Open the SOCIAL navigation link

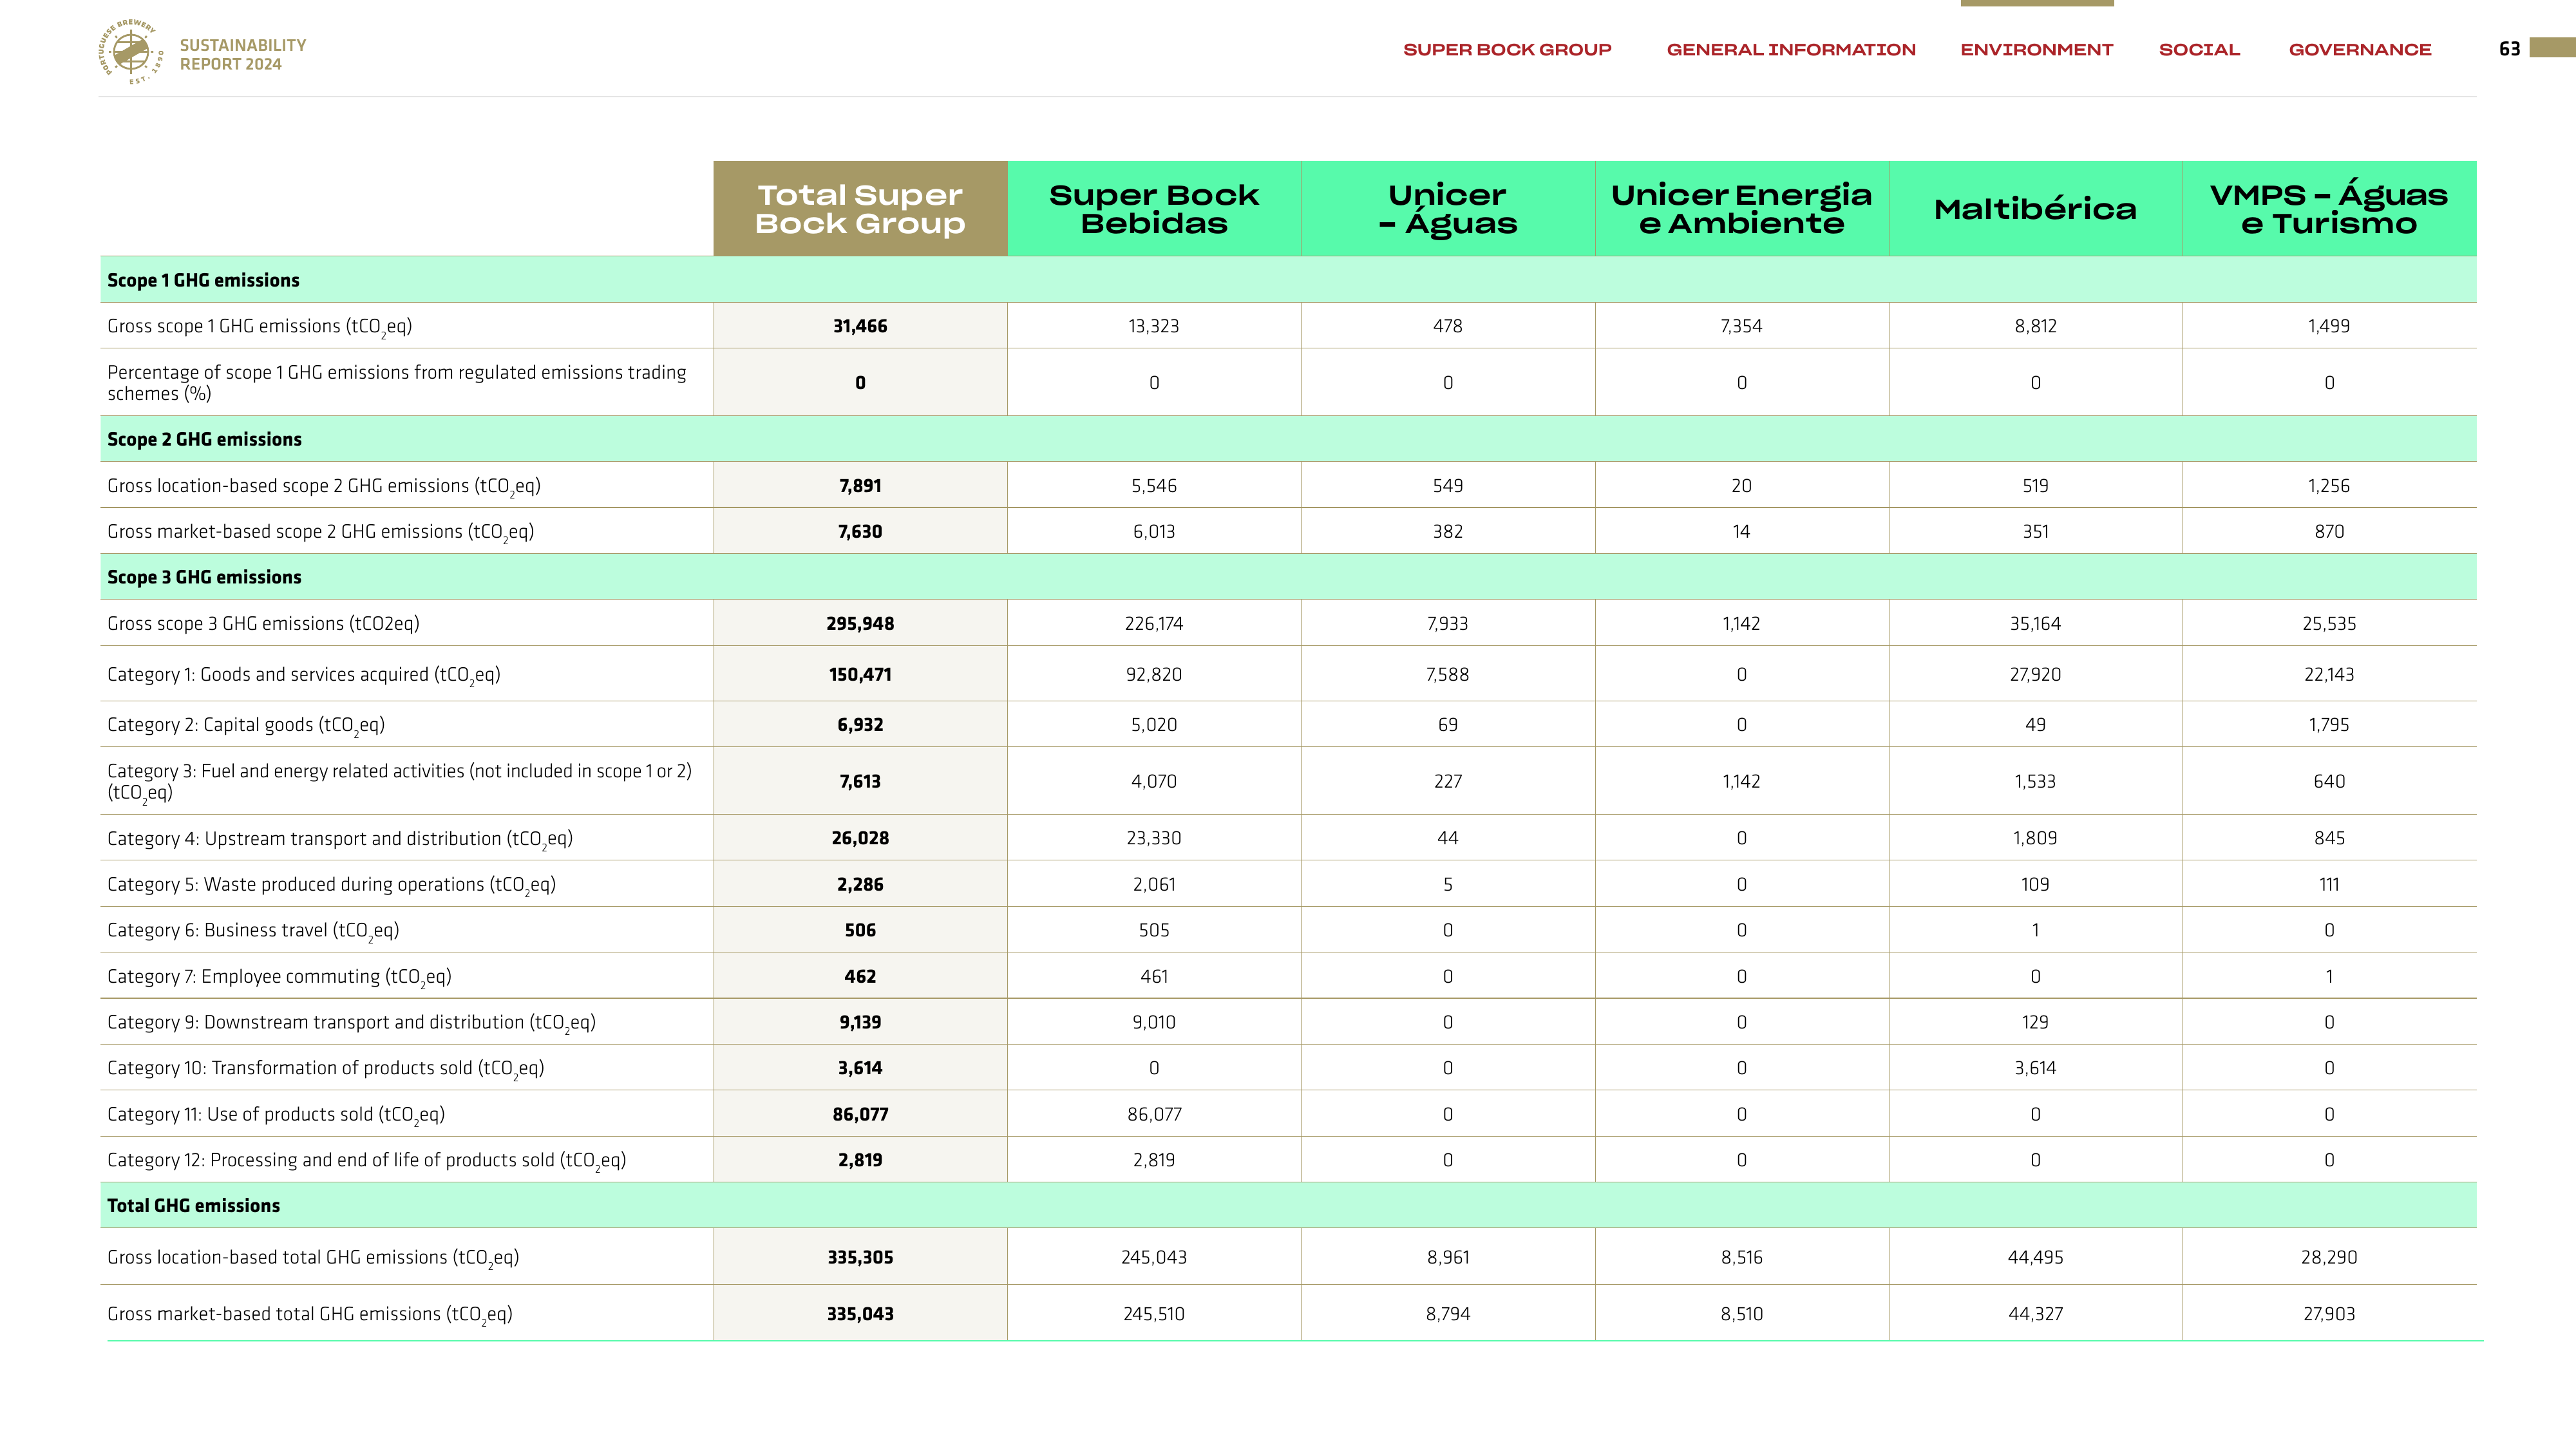tap(2199, 50)
